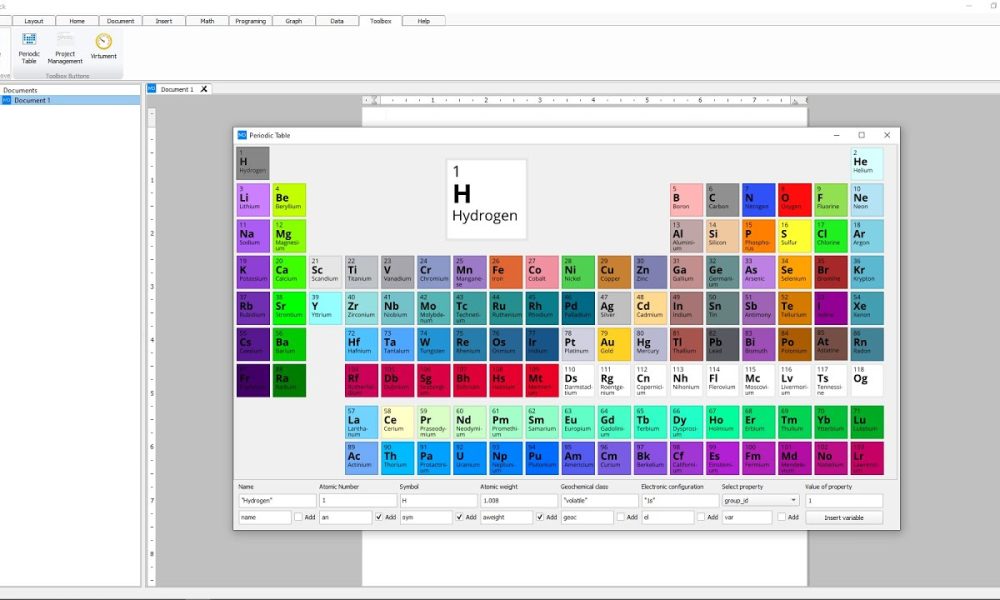Enable the Add checkbox beside name field
This screenshot has height=600, width=1000.
click(x=298, y=517)
